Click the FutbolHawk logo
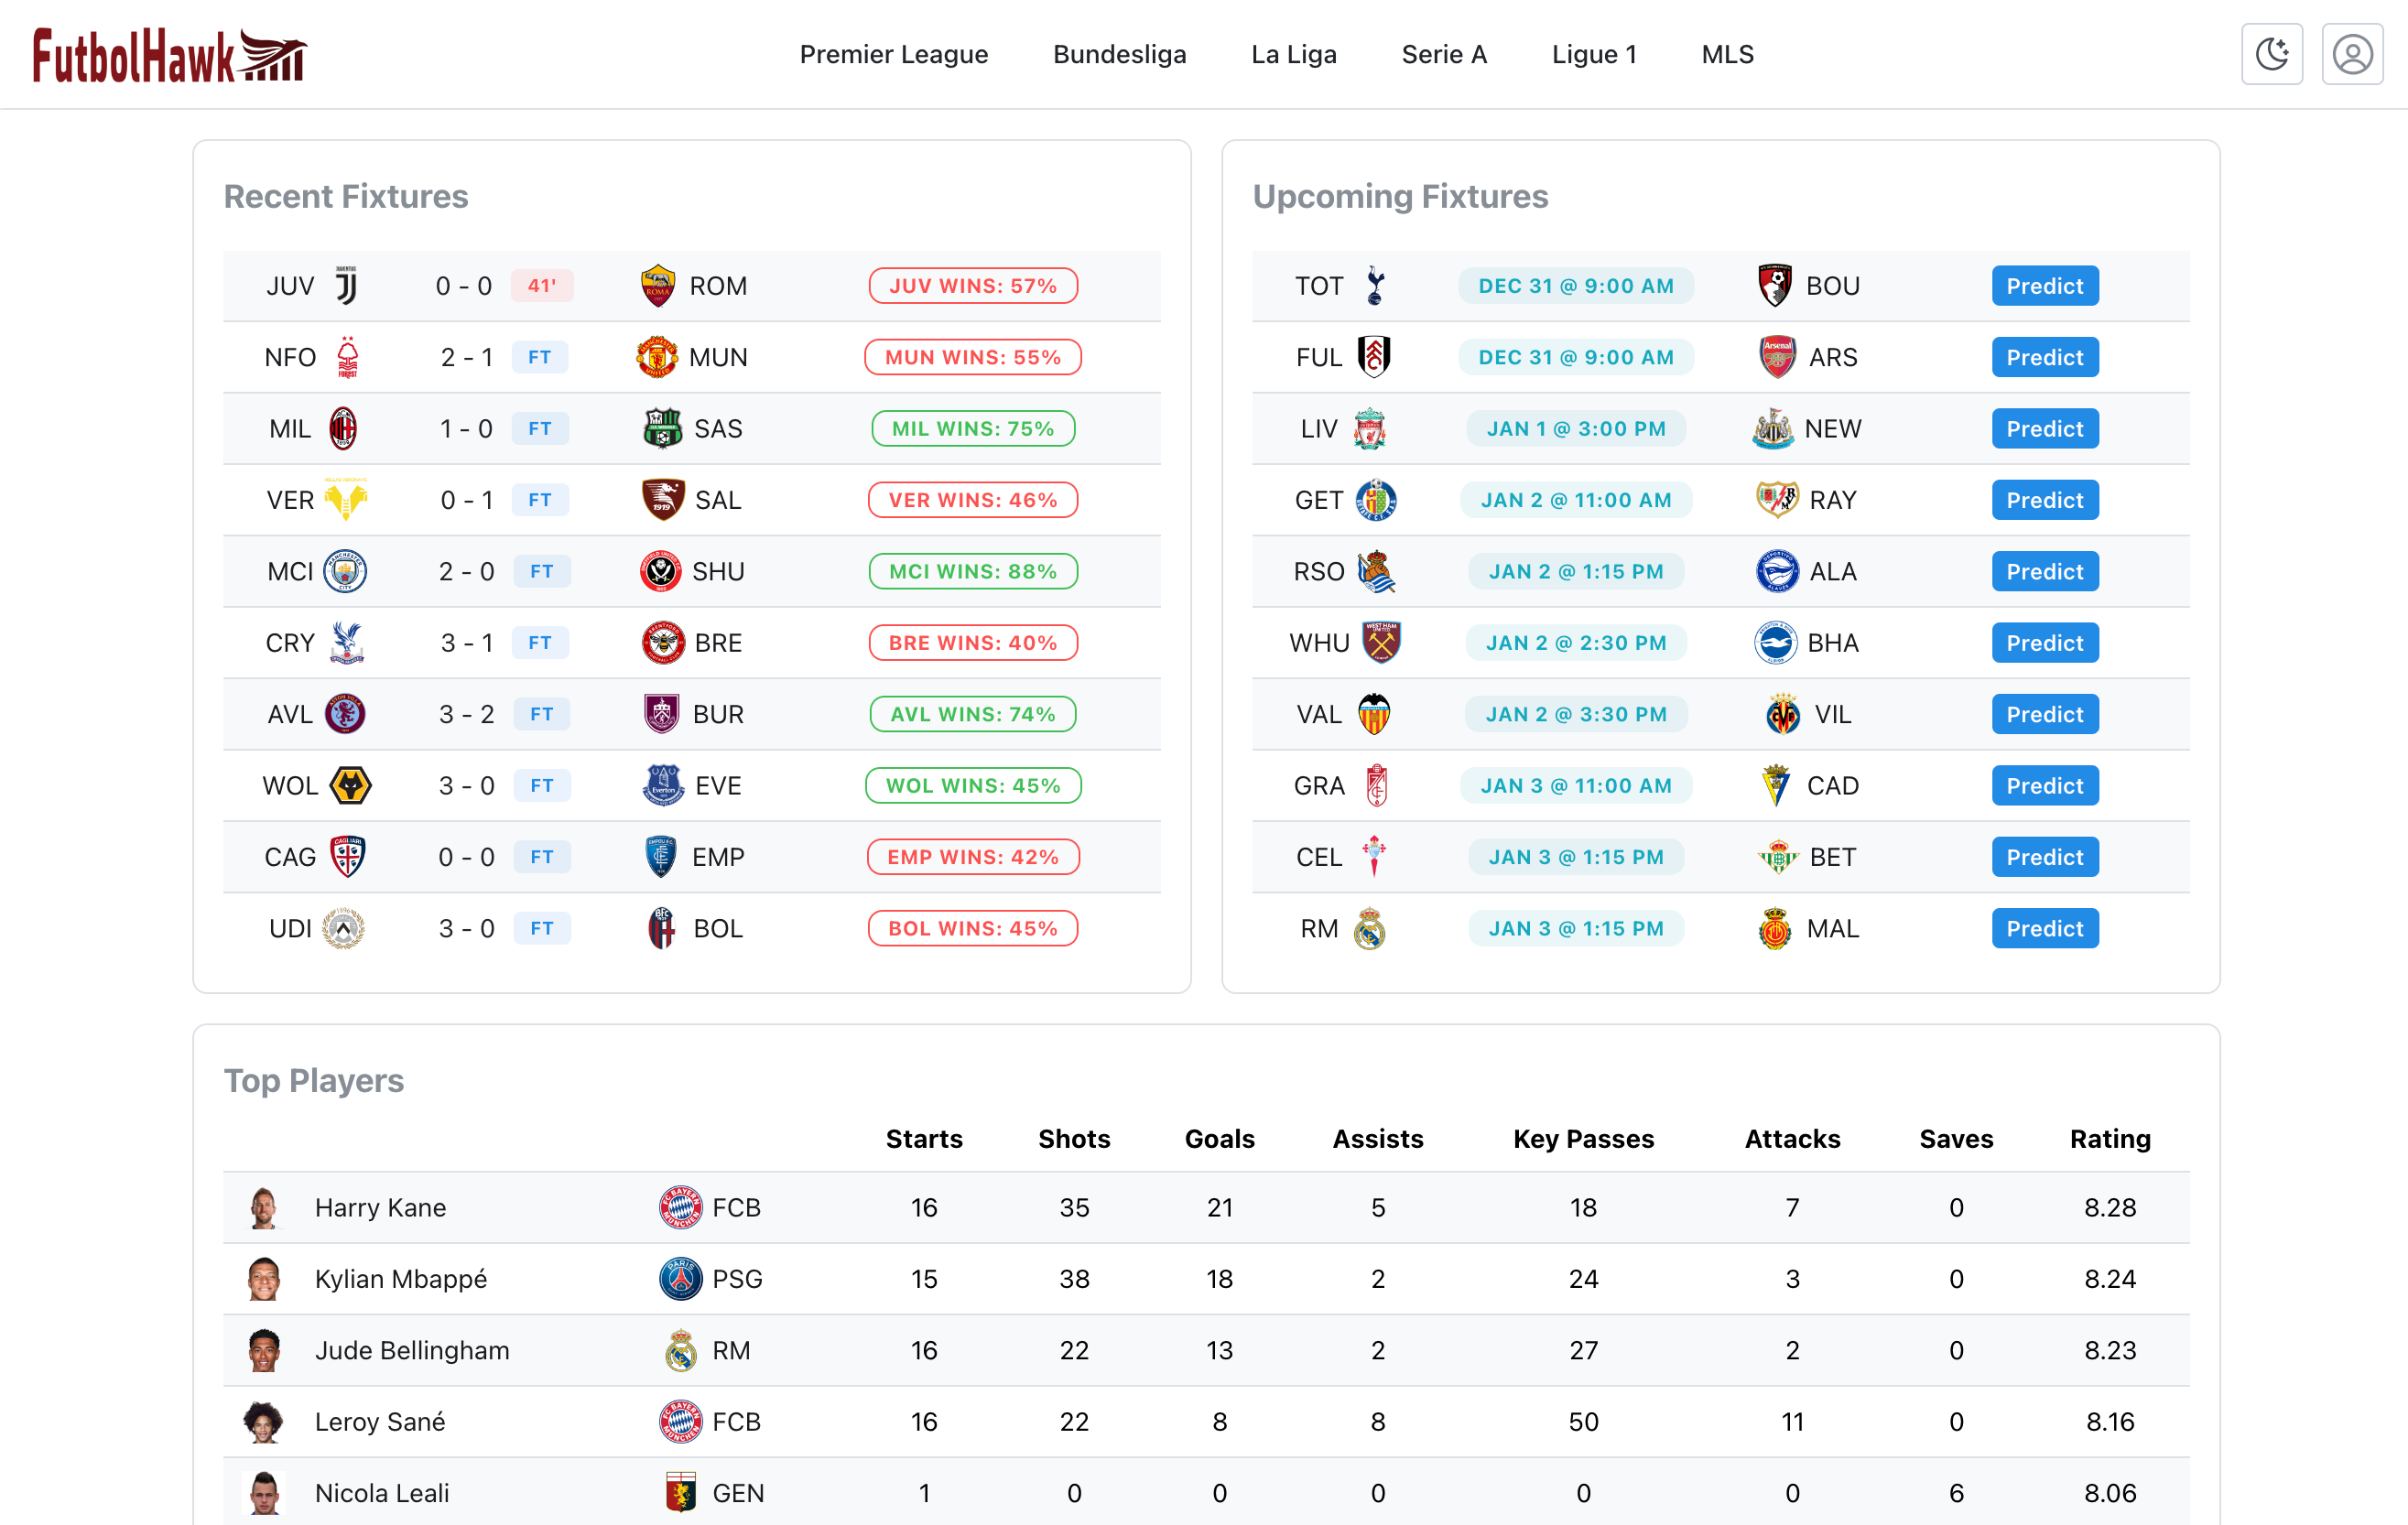The image size is (2408, 1525). coord(169,54)
